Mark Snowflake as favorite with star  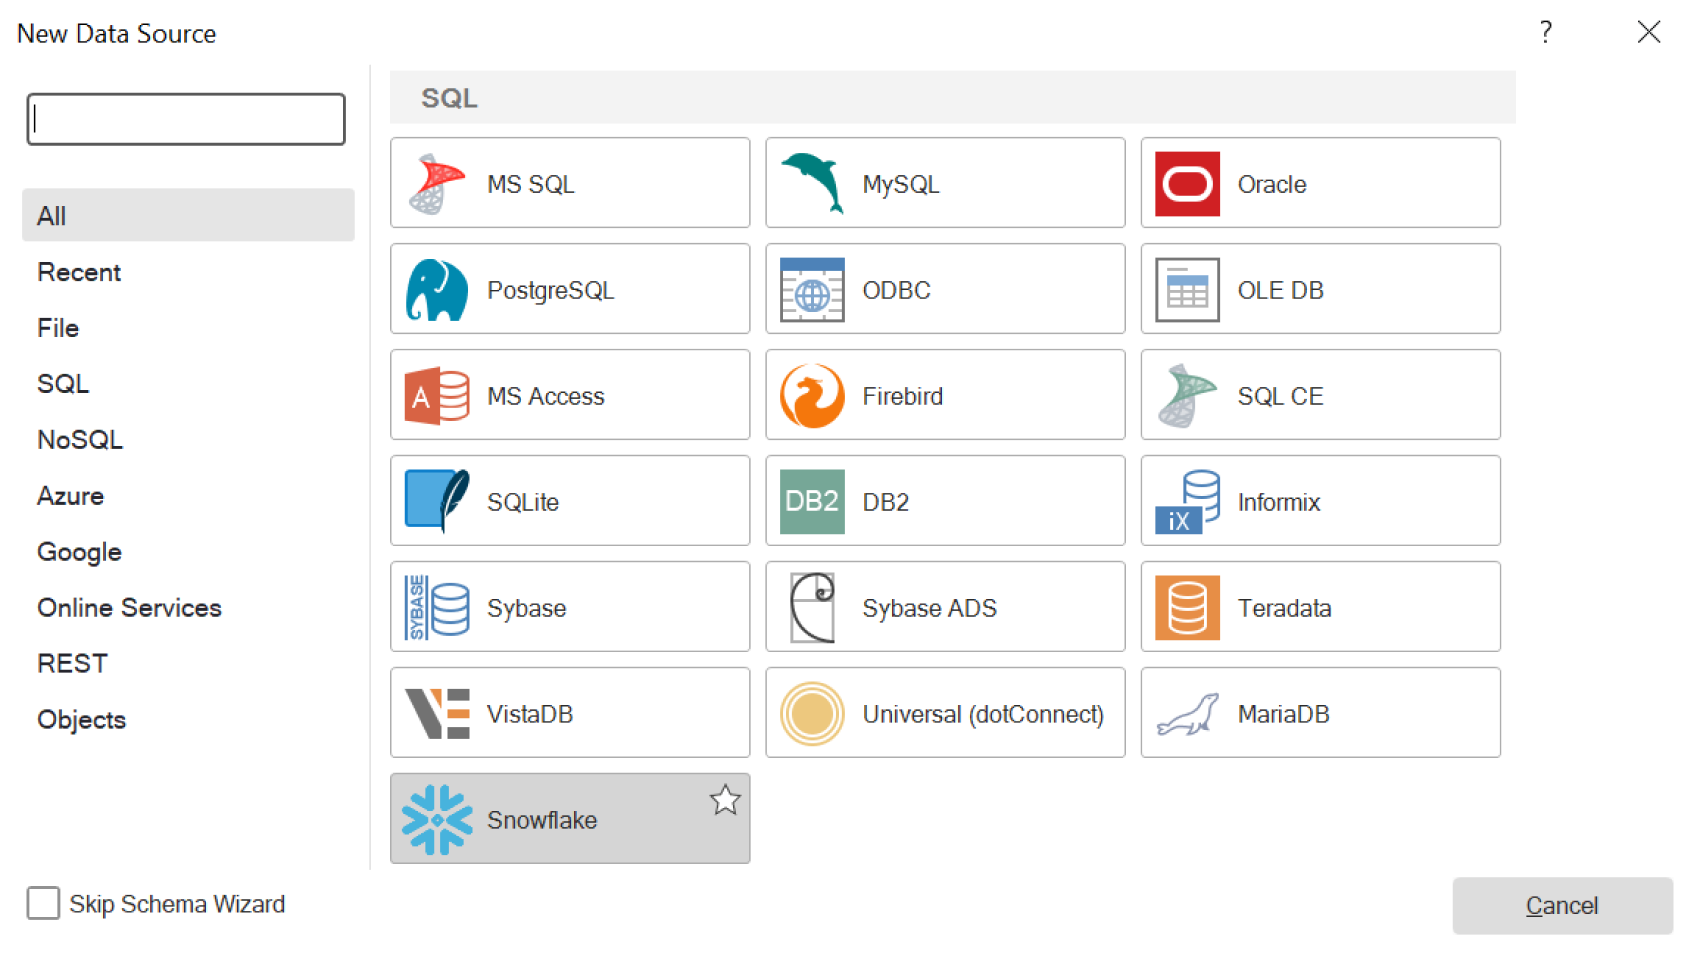click(725, 800)
